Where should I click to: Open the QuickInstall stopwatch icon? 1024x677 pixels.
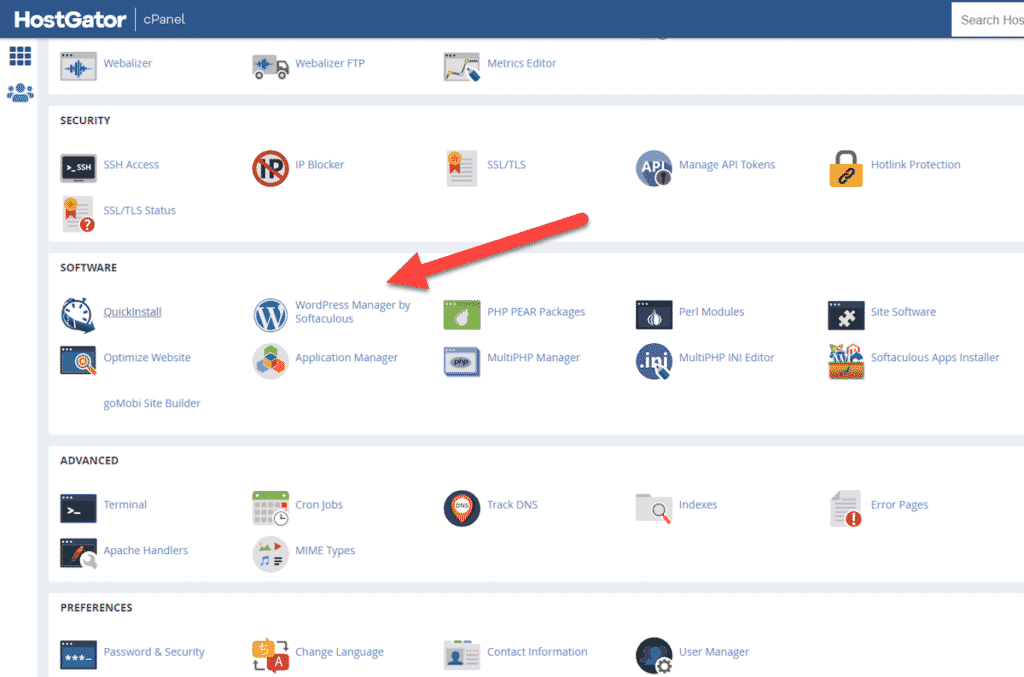point(78,315)
